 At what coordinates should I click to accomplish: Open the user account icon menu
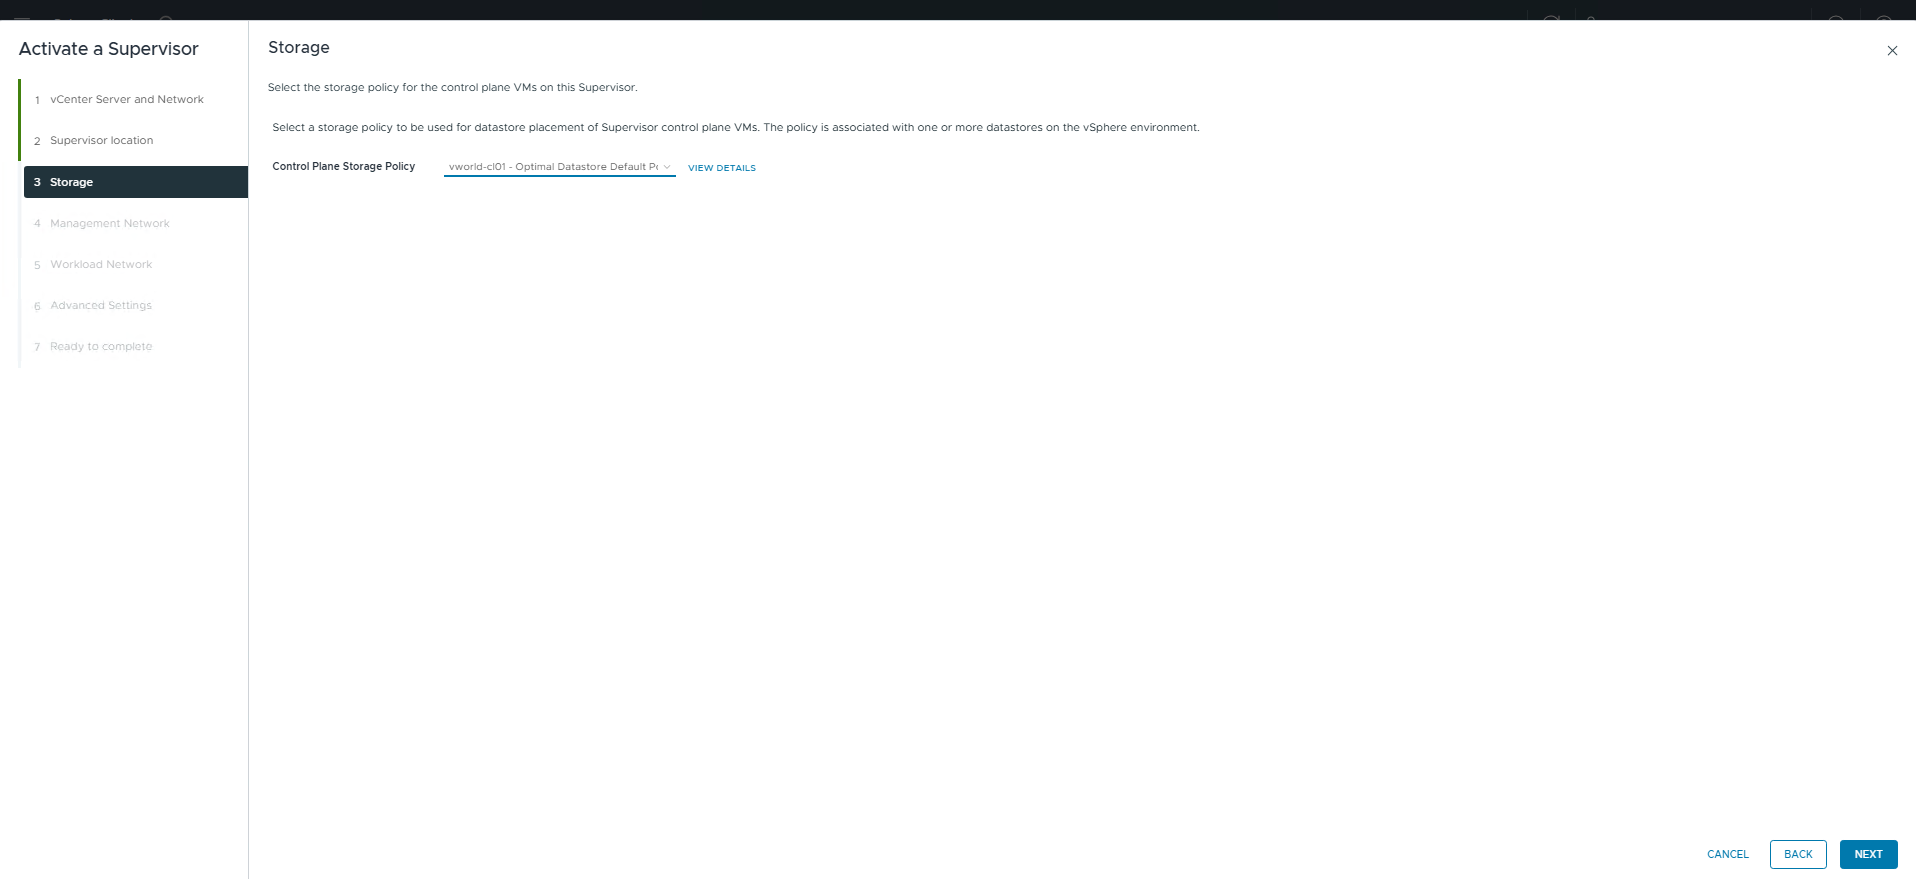click(1591, 18)
